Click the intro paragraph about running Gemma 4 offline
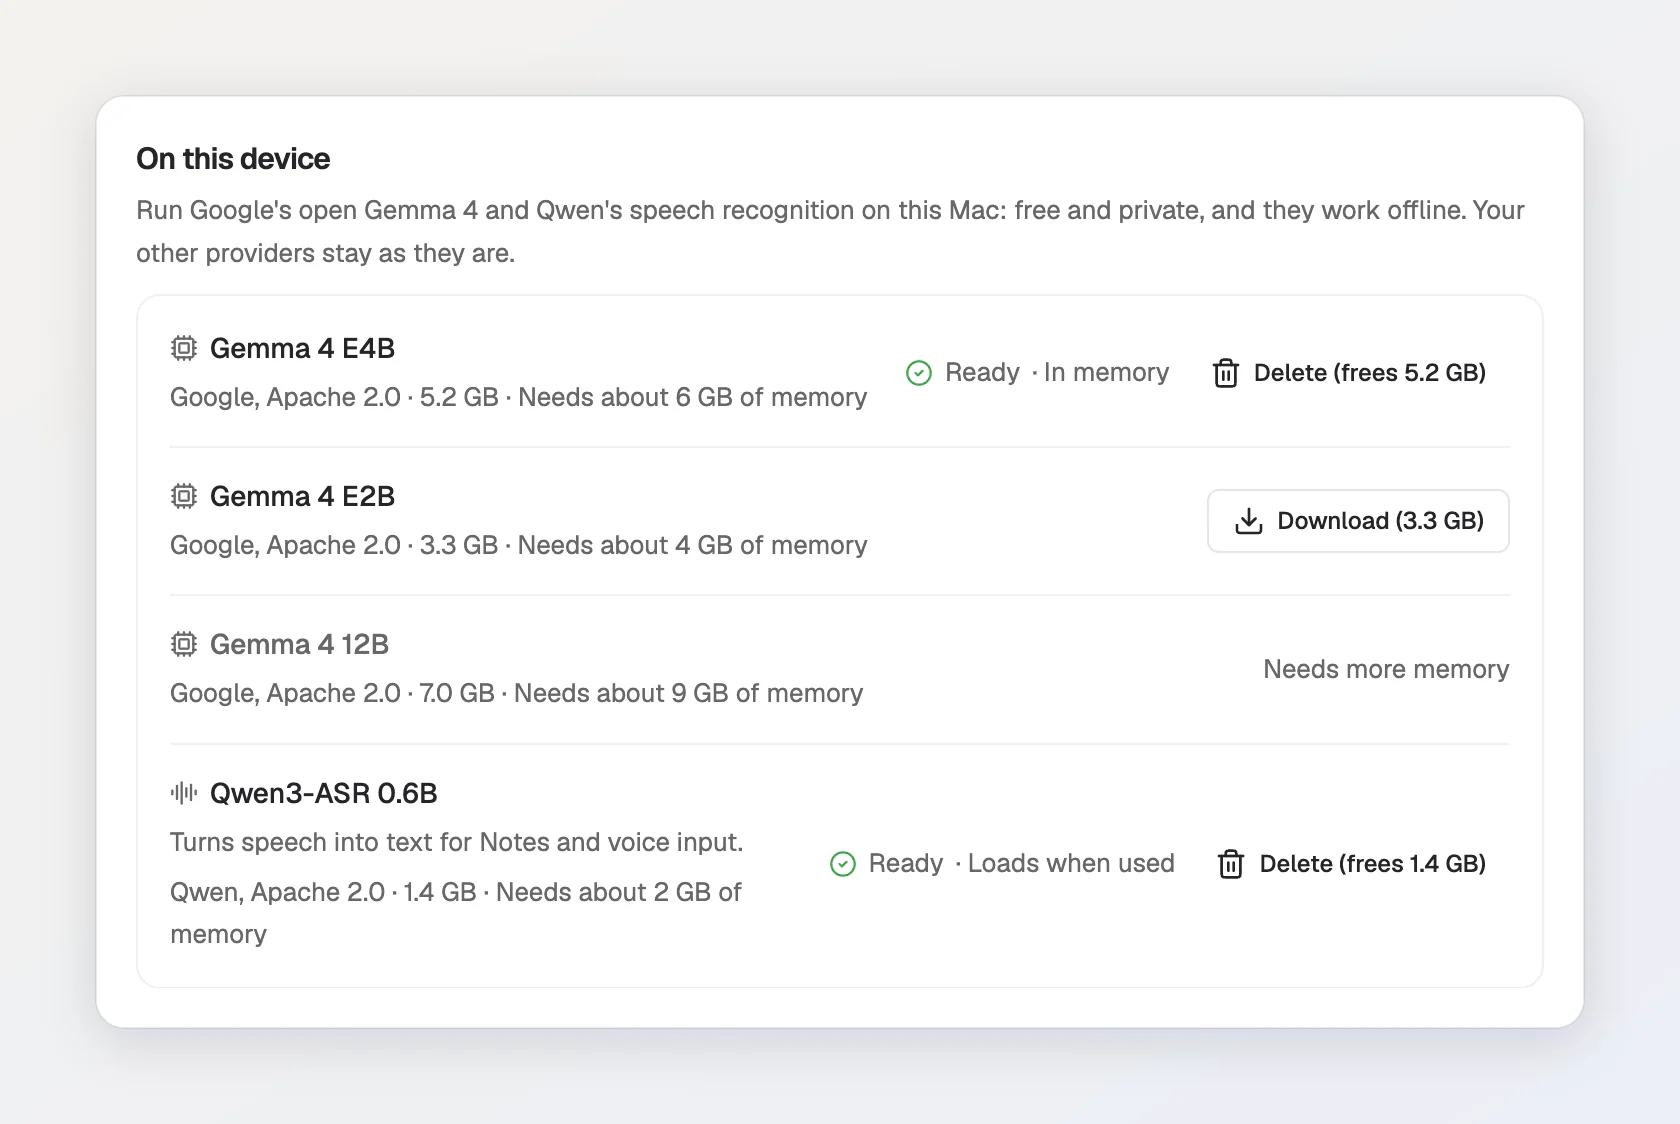Viewport: 1680px width, 1124px height. pos(830,231)
